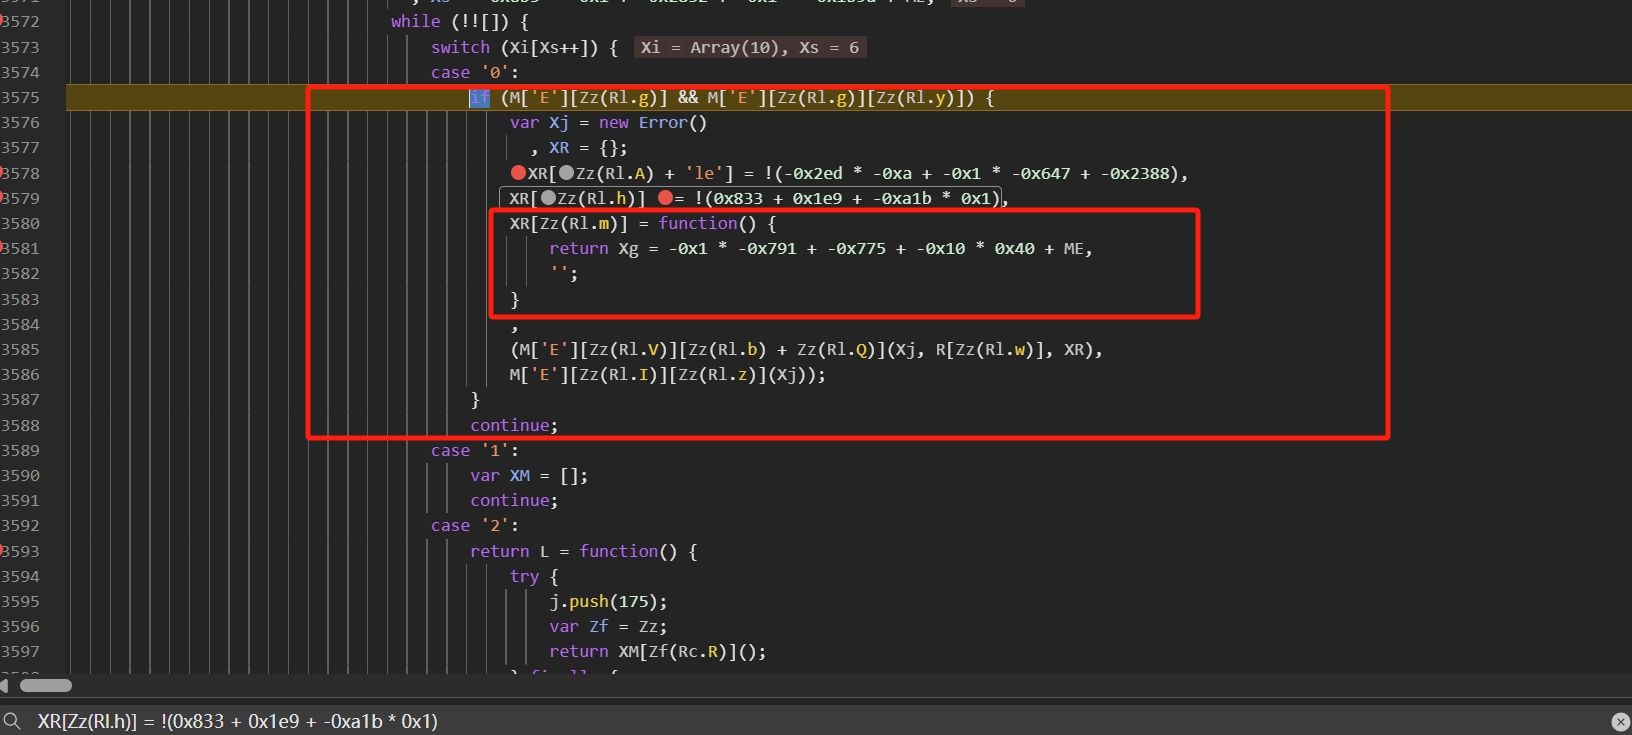
Task: Click the "case '1':" label
Action: tap(475, 450)
